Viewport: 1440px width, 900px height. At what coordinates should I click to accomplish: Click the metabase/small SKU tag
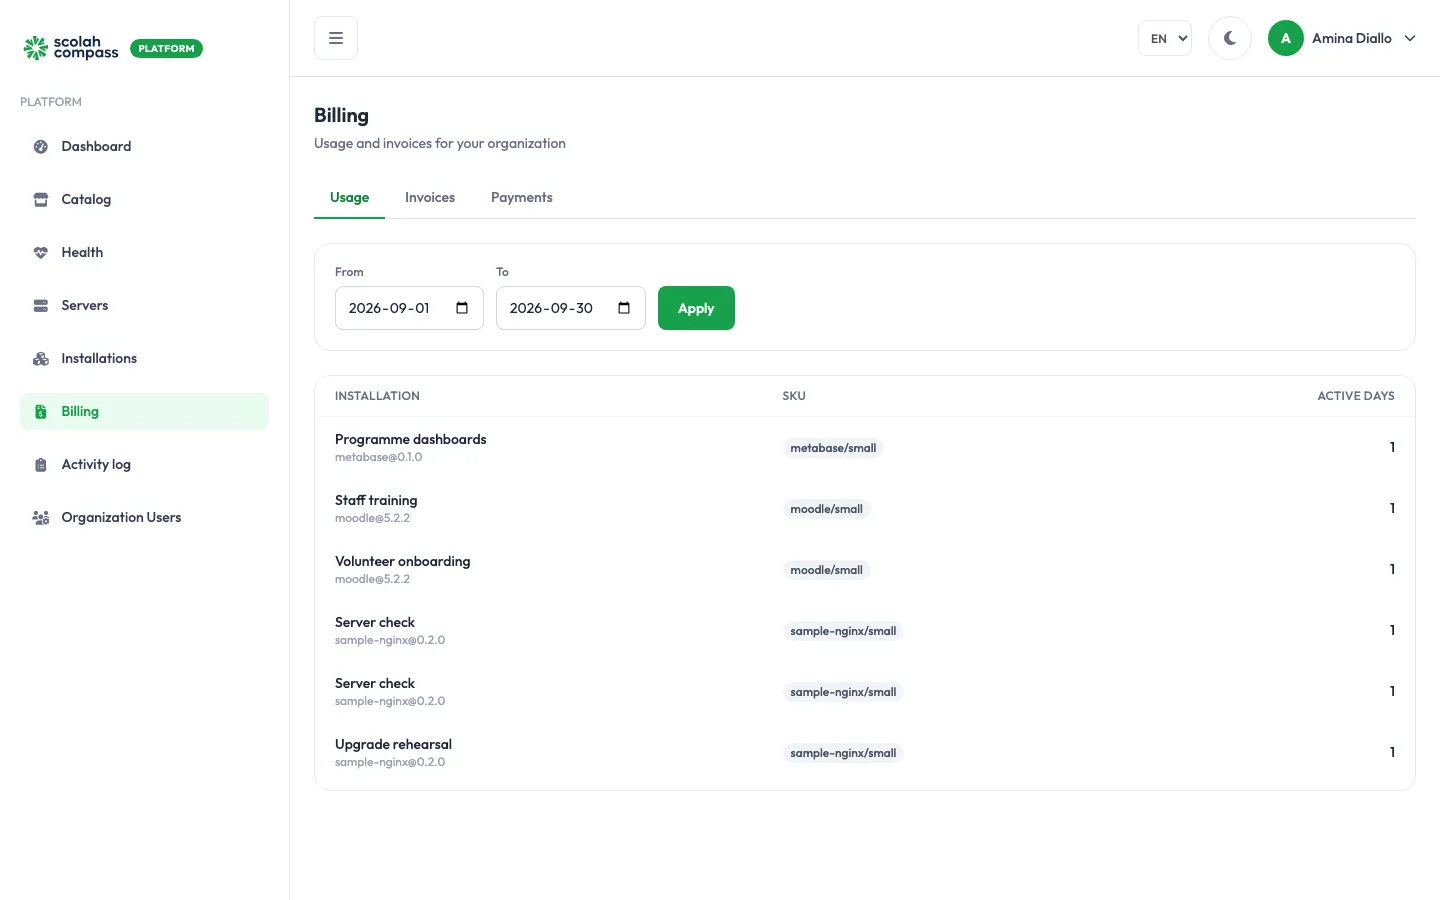click(833, 448)
